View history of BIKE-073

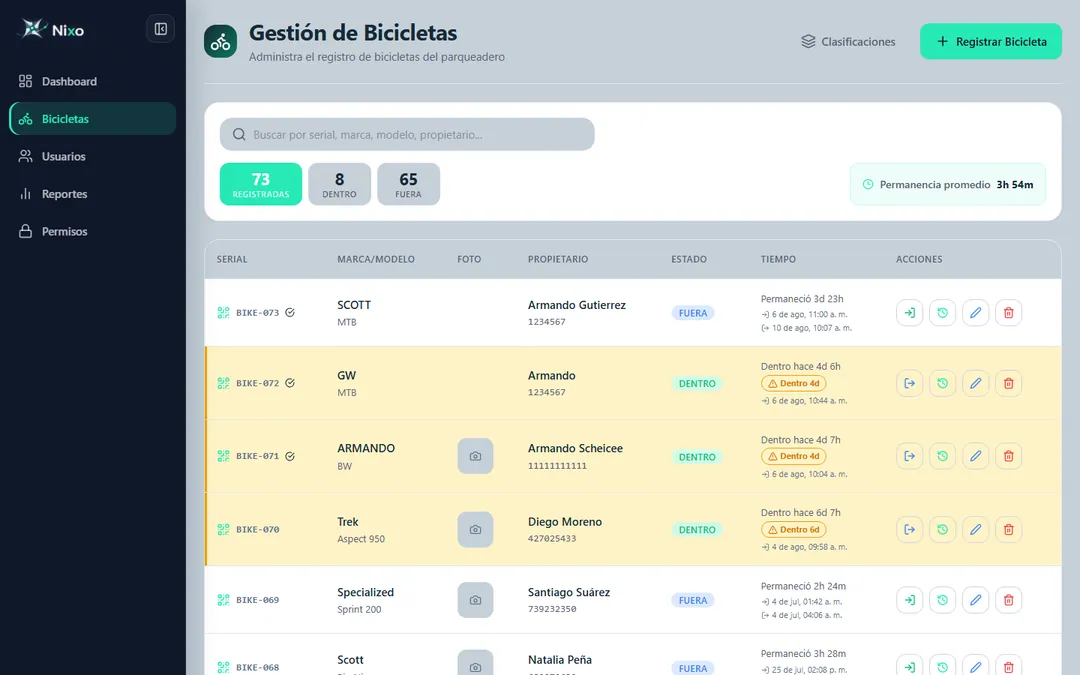point(942,313)
